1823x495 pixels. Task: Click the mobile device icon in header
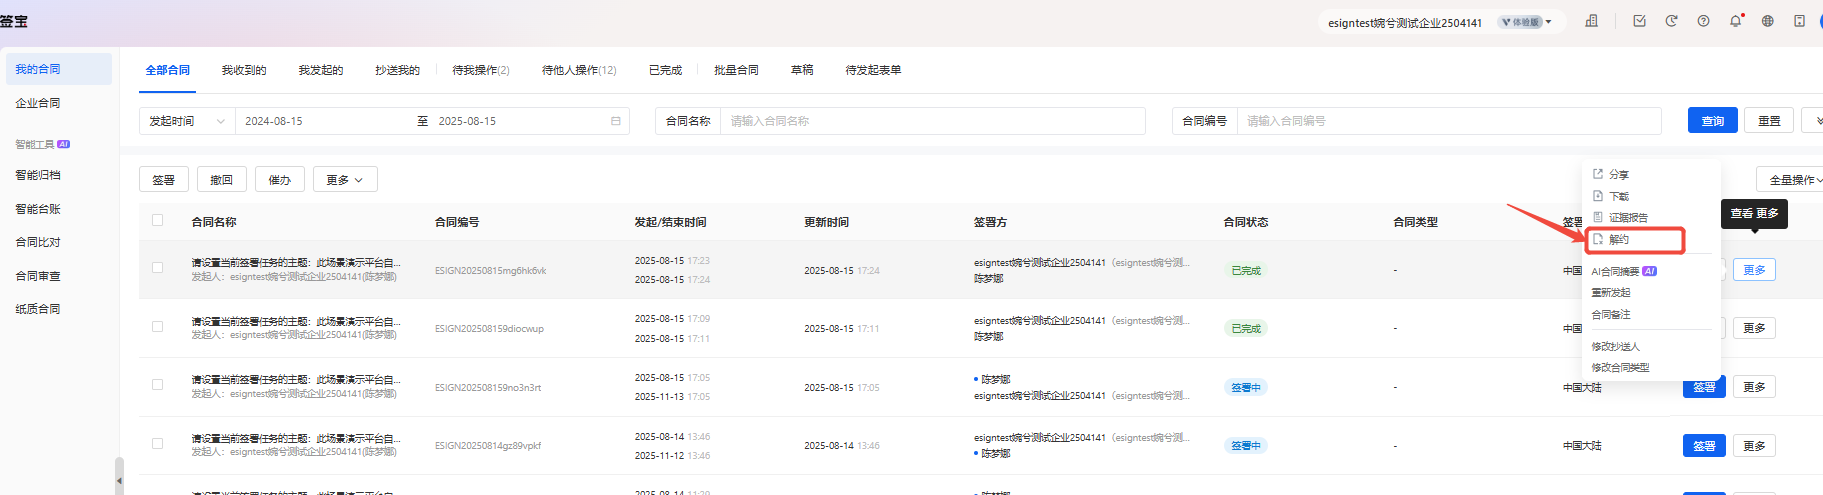1799,21
